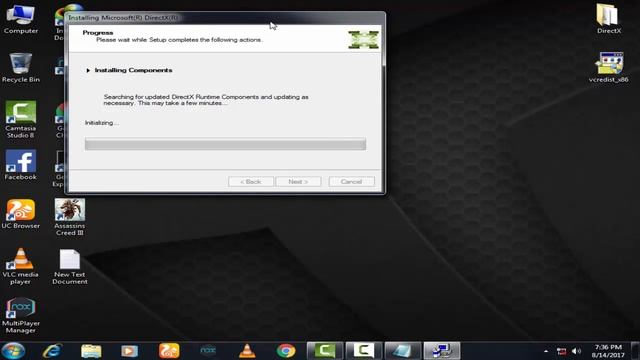Screen dimensions: 640x360
Task: Open the Recycle Bin
Action: (x=20, y=67)
